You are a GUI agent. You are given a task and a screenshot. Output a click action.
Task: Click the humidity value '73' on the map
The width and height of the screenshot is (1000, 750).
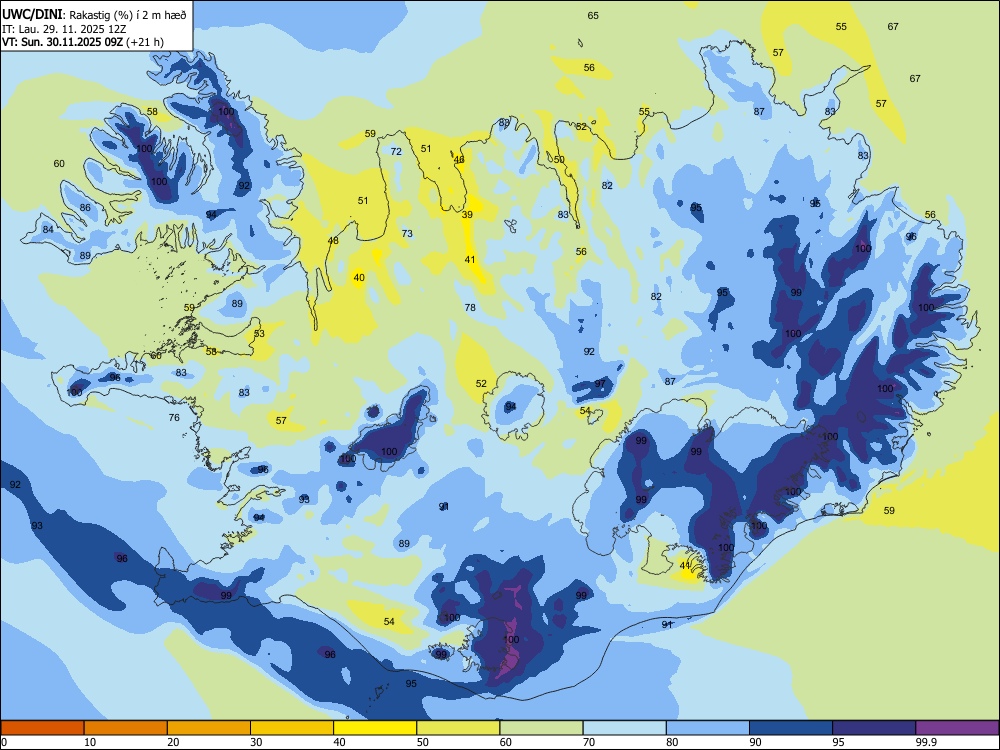pyautogui.click(x=407, y=234)
